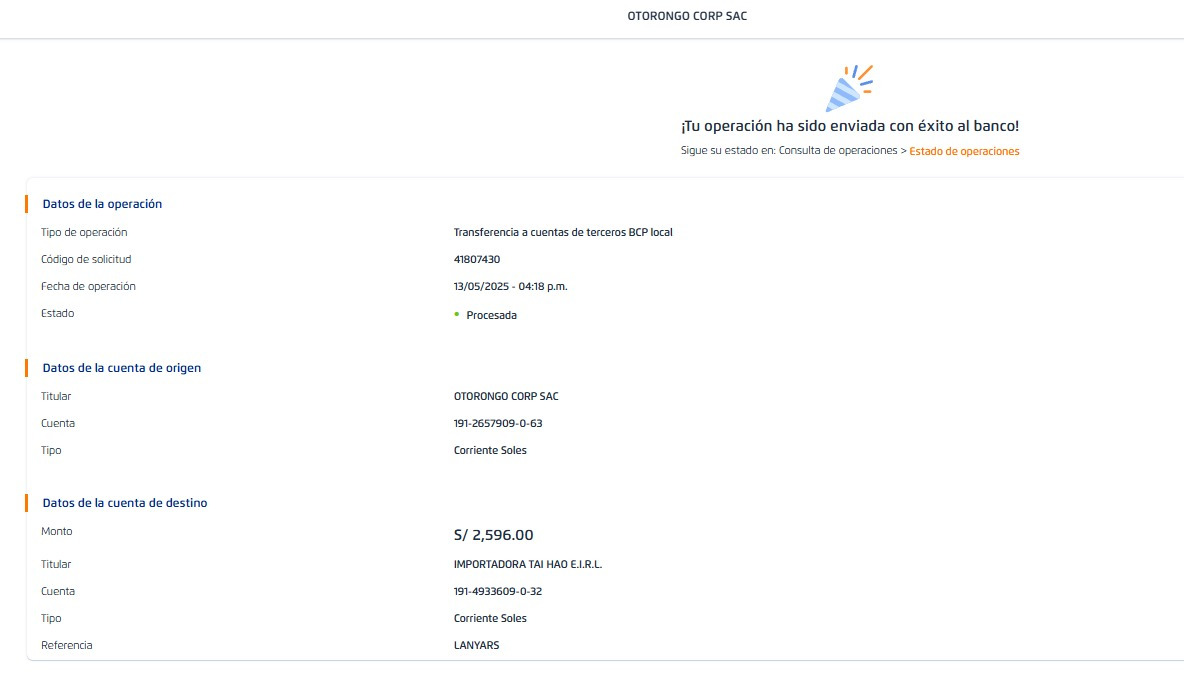Click the orange marker beside Datos de la operación
This screenshot has width=1184, height=685.
(27, 204)
